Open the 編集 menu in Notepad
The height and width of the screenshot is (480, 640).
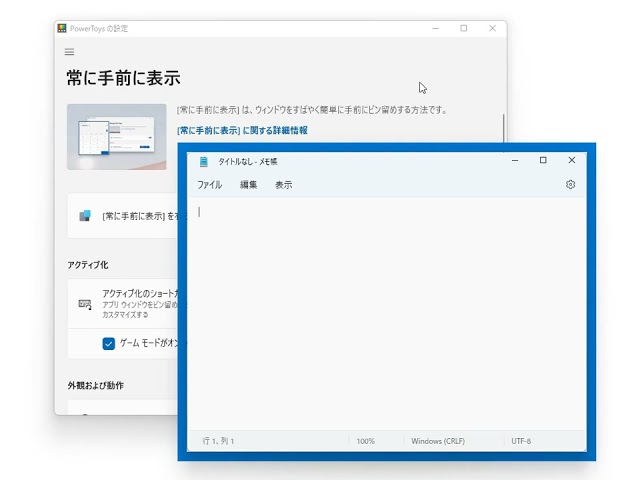click(248, 185)
